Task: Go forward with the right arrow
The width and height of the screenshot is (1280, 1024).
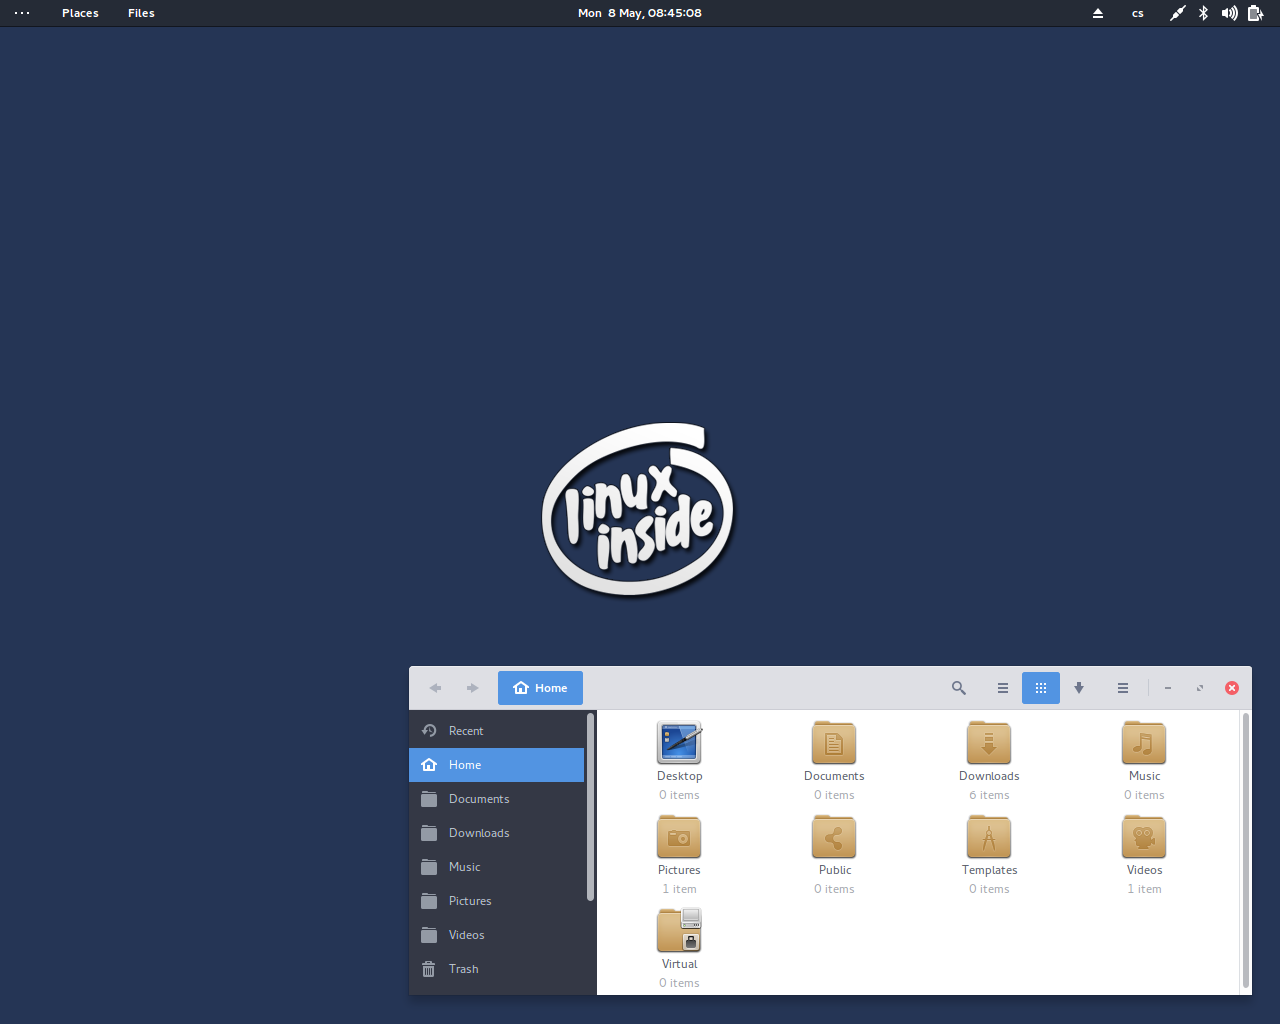Action: coord(473,688)
